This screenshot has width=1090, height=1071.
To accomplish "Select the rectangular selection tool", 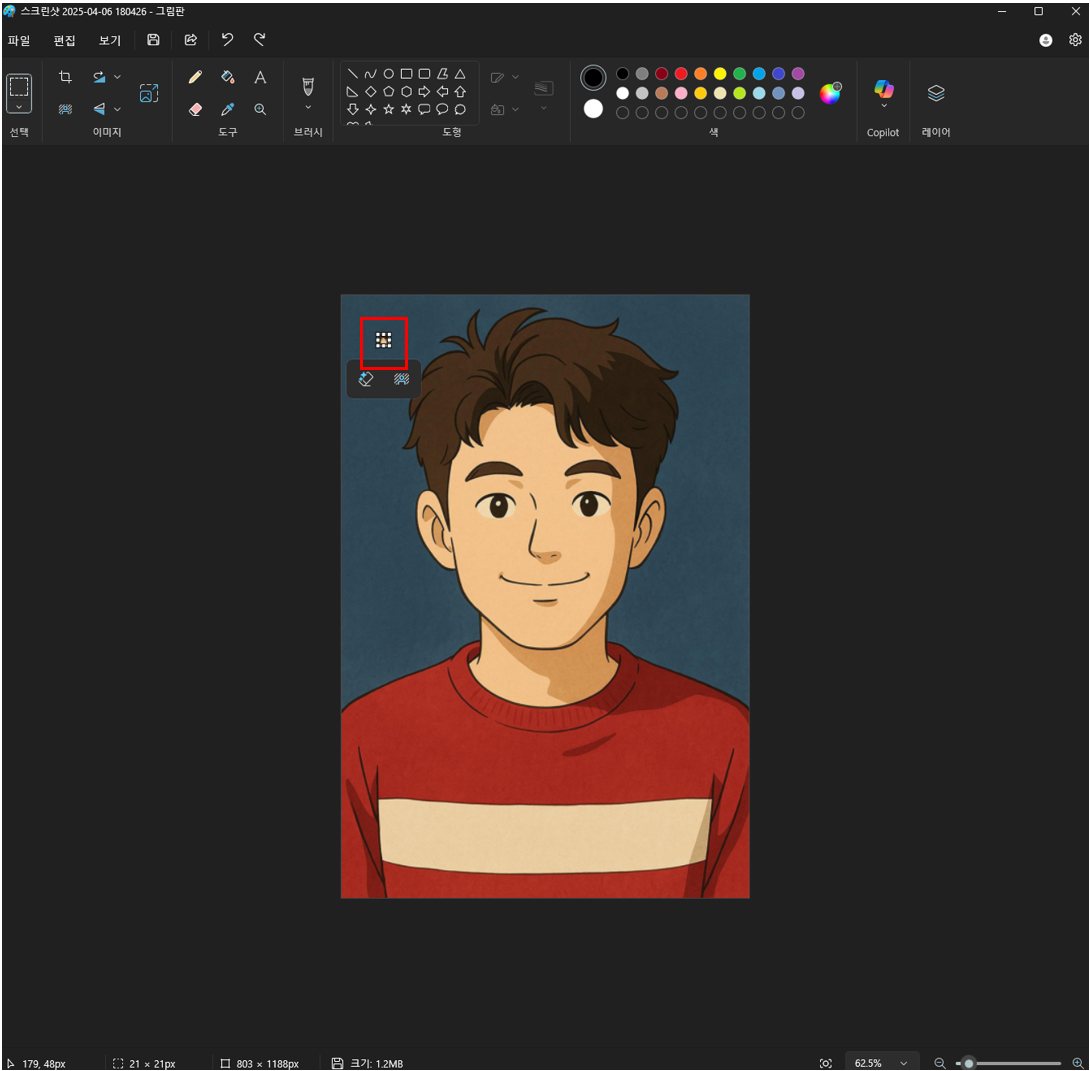I will pyautogui.click(x=19, y=87).
